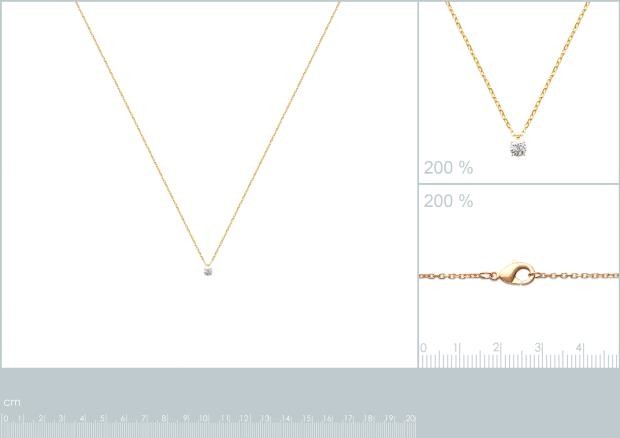Click the 3 mark on the small clasp ruler
Image resolution: width=620 pixels, height=438 pixels.
click(x=538, y=347)
